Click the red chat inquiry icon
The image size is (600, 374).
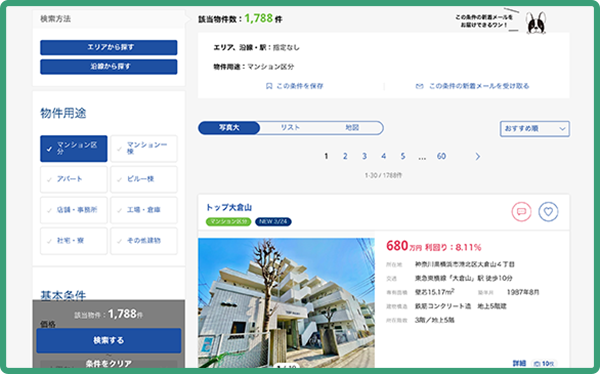coord(521,211)
